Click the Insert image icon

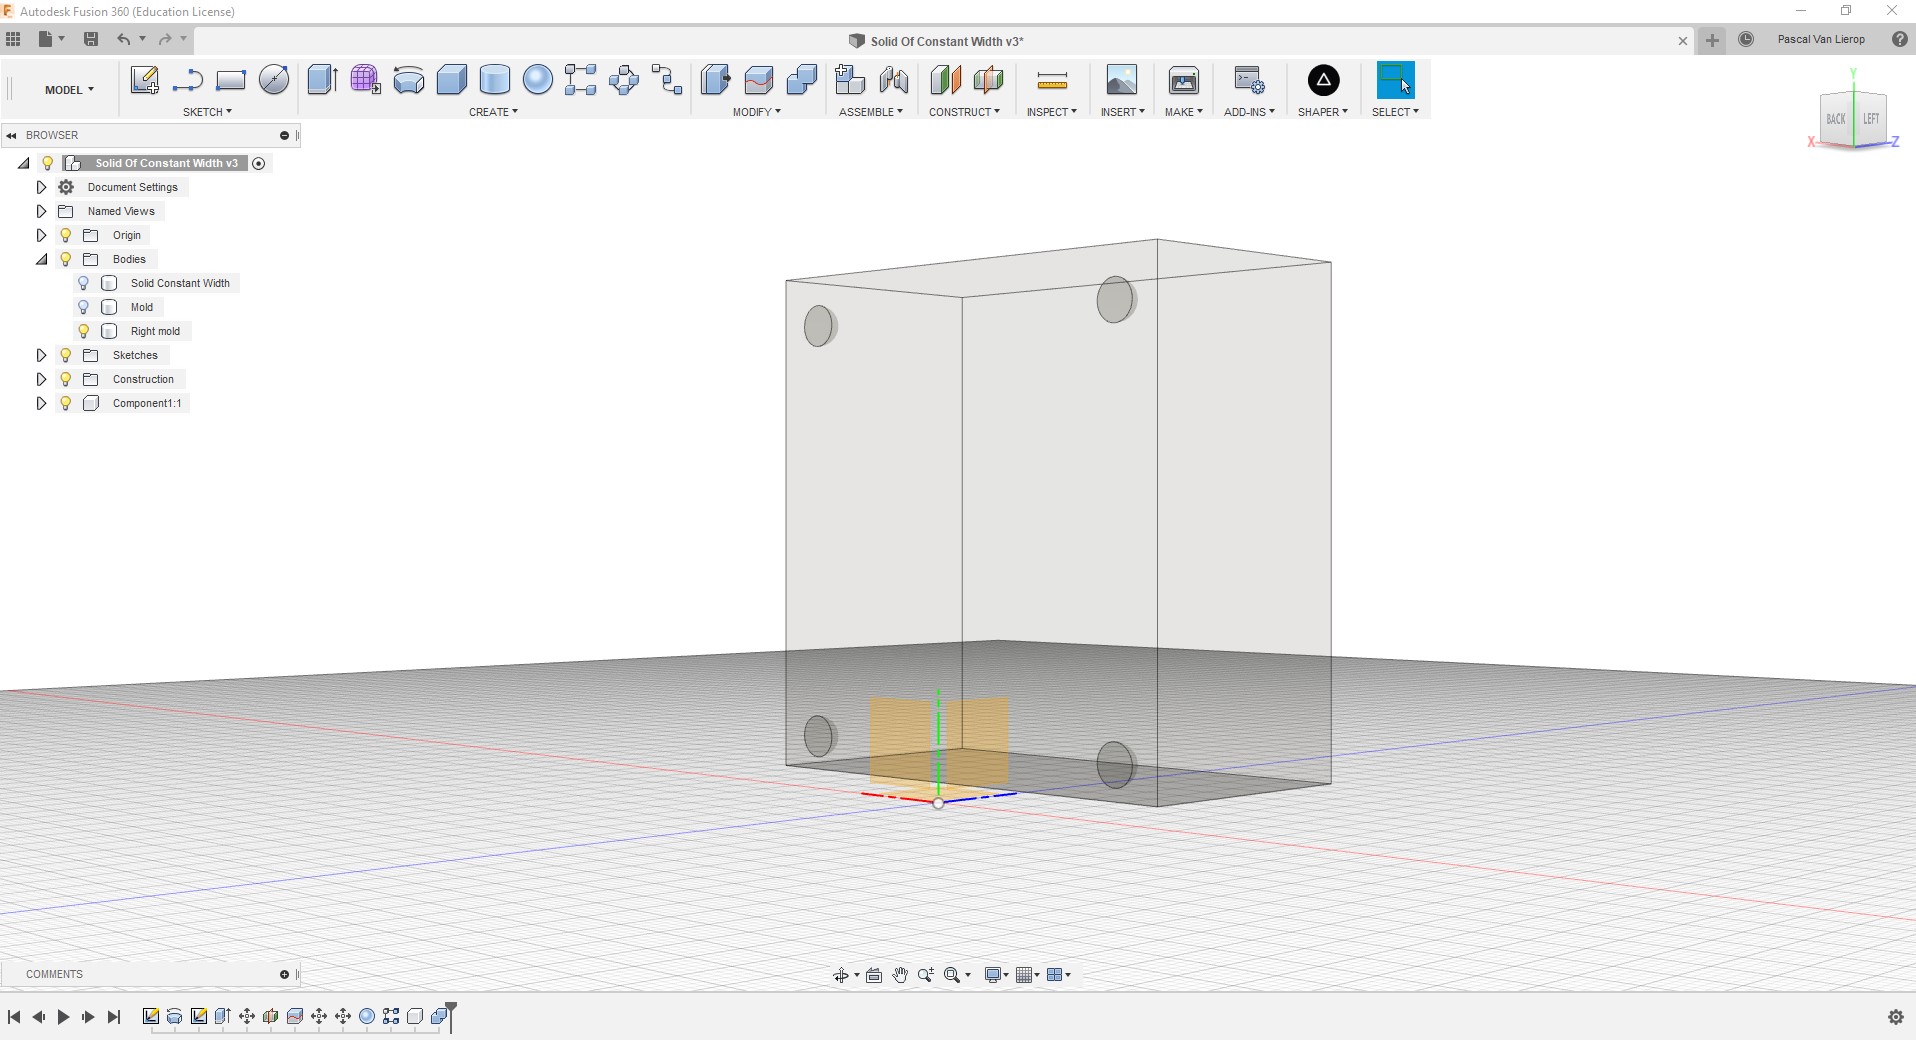coord(1121,80)
